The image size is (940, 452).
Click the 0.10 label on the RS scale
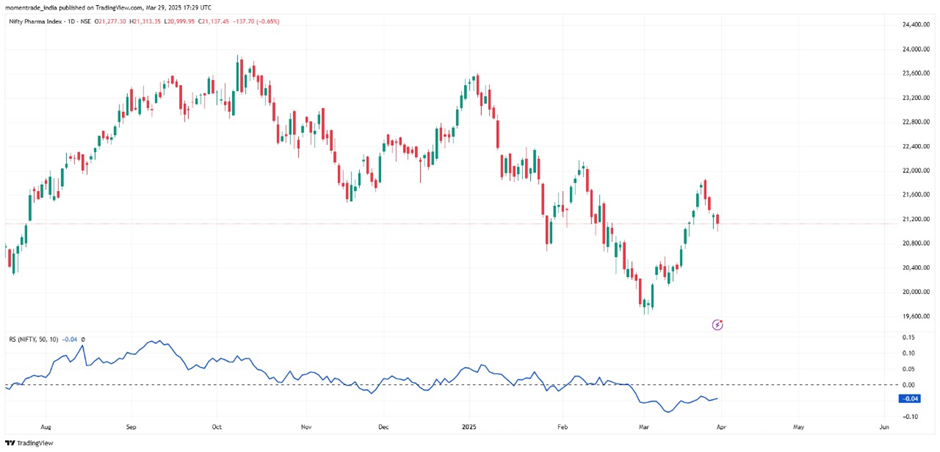coord(909,353)
